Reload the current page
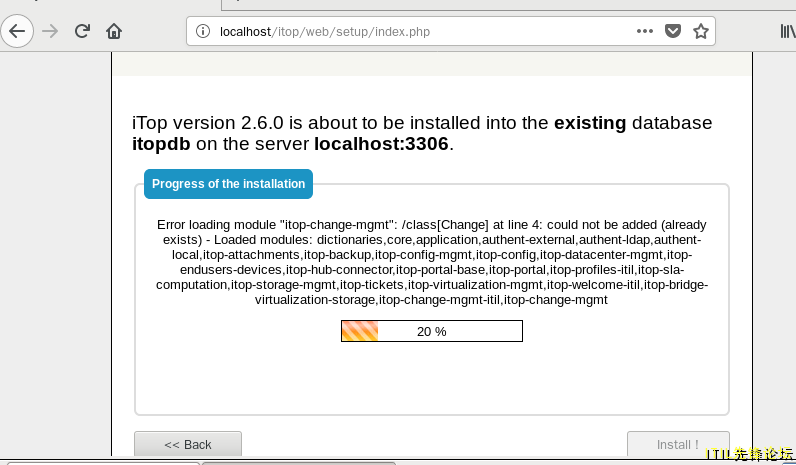This screenshot has height=465, width=796. tap(82, 31)
